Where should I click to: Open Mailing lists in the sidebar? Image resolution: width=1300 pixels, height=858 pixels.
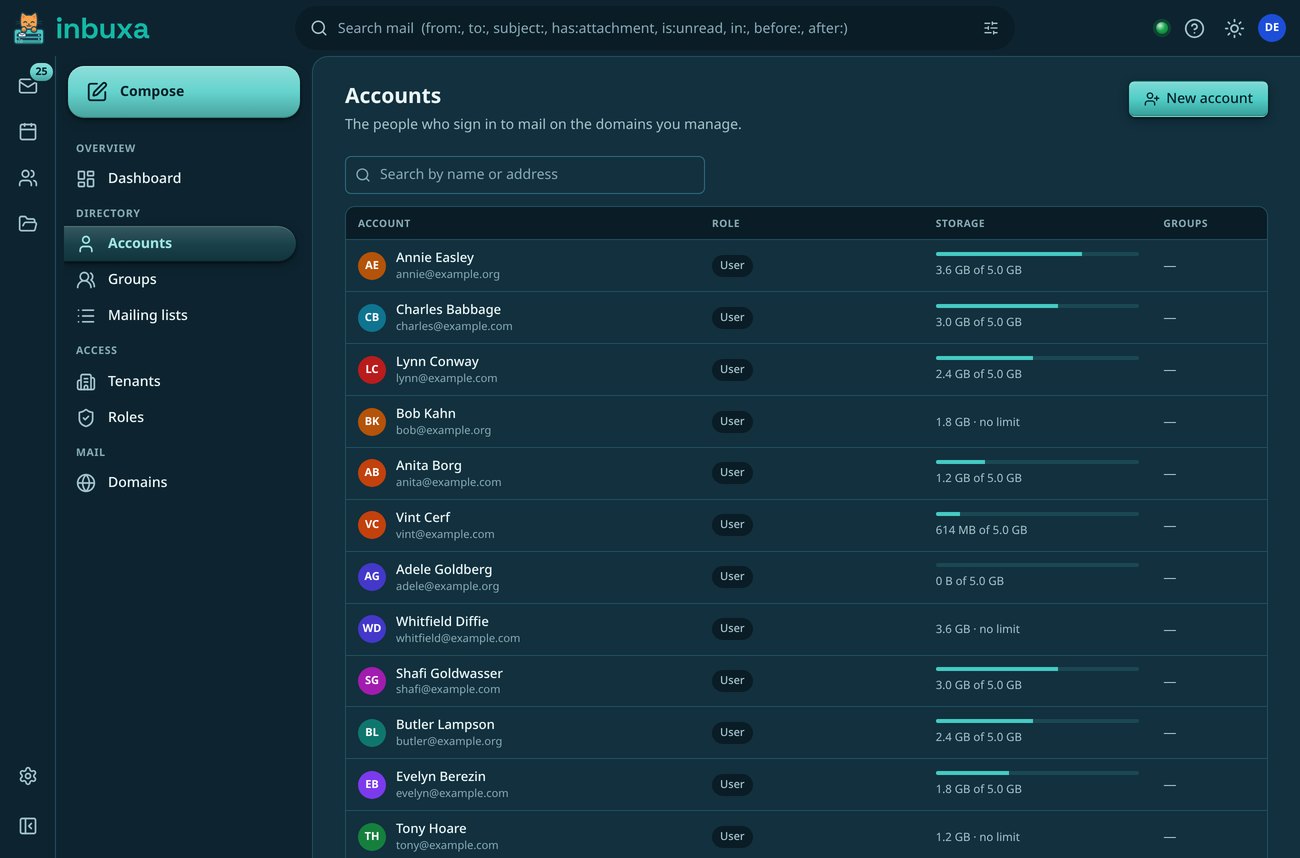tap(180, 315)
